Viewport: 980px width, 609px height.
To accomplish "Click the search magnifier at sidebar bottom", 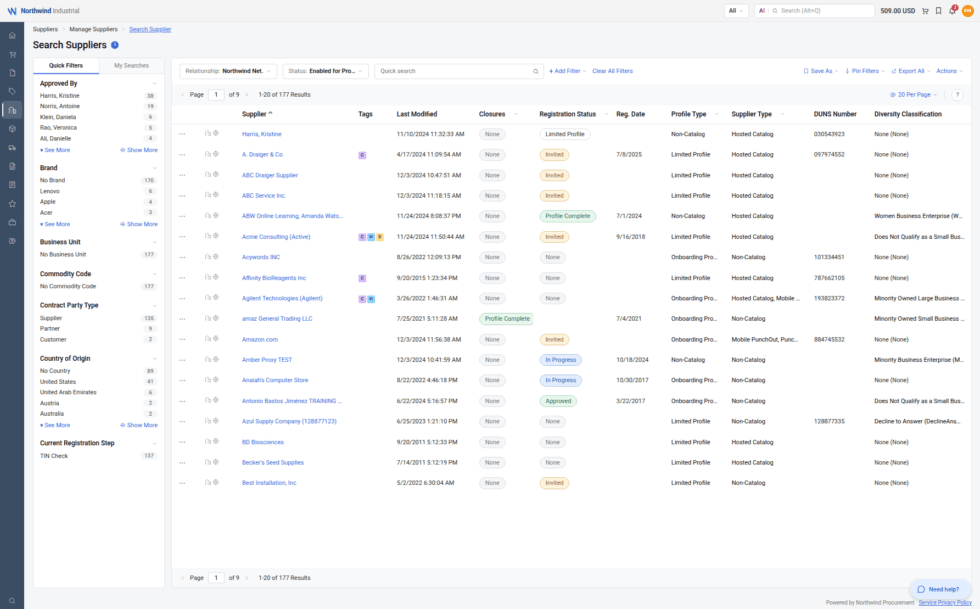I will pos(12,601).
